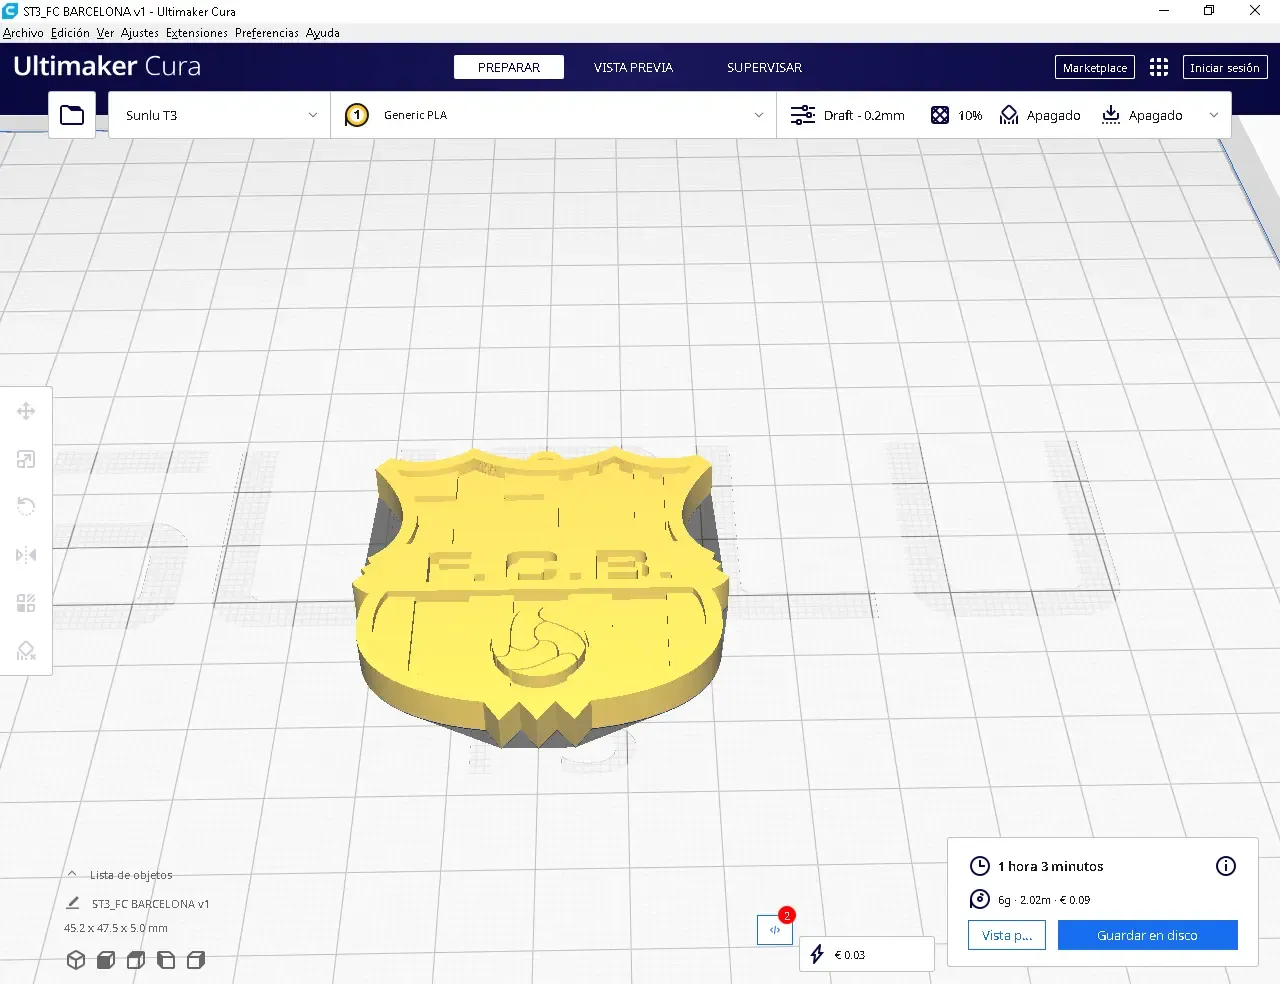Click the Vista p... preview button

[x=1007, y=935]
